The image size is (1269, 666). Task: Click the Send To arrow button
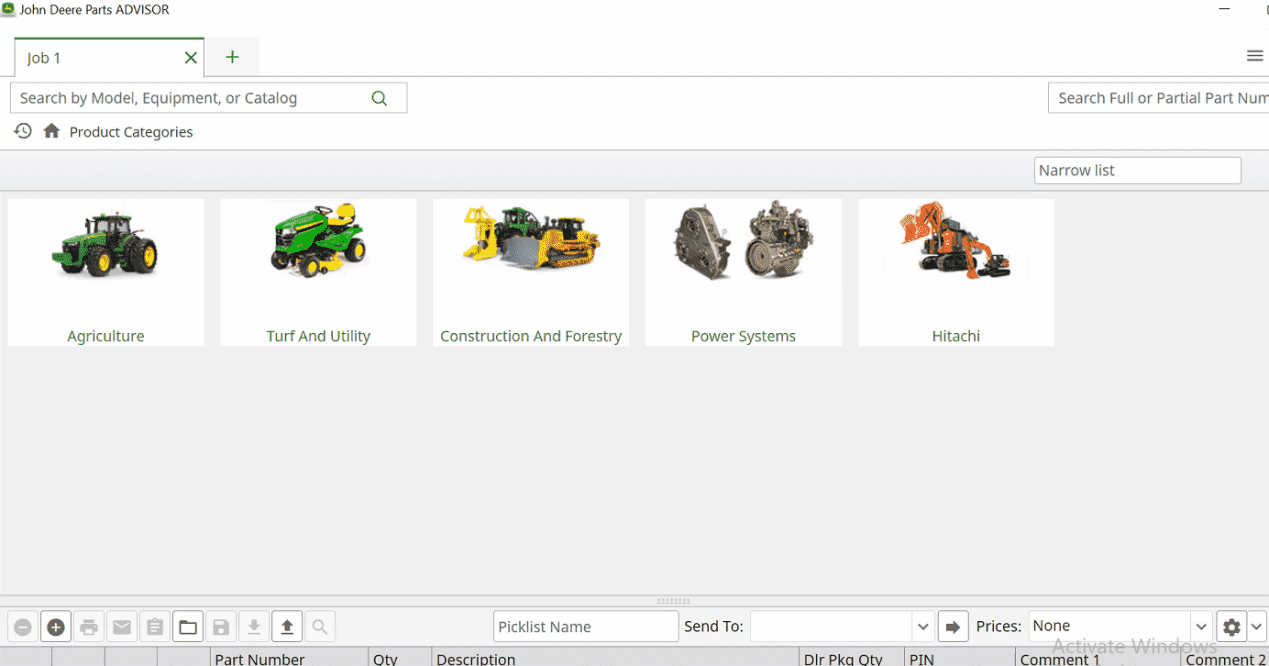point(953,627)
